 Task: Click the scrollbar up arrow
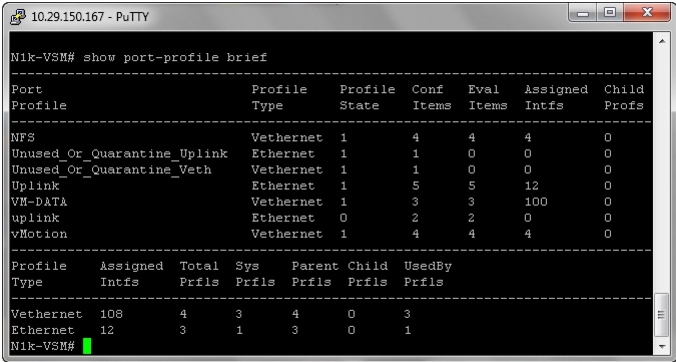(662, 41)
